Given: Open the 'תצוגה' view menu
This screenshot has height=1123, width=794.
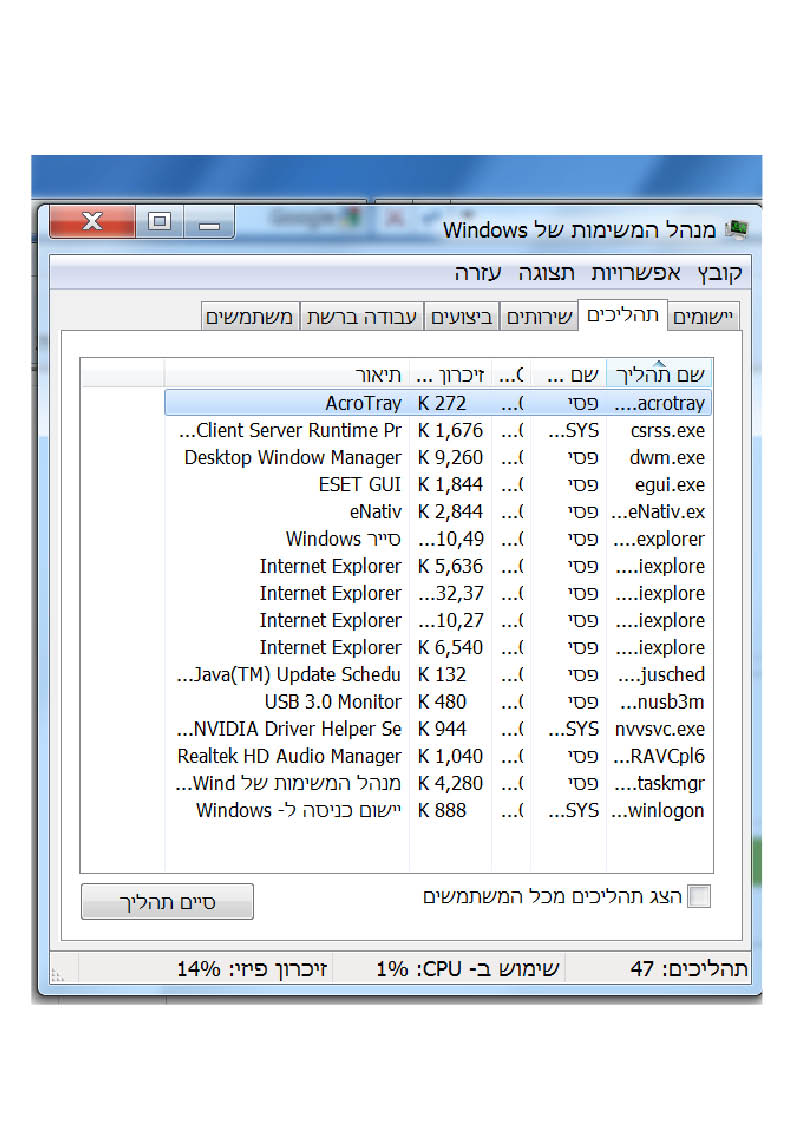Looking at the screenshot, I should pos(546,273).
